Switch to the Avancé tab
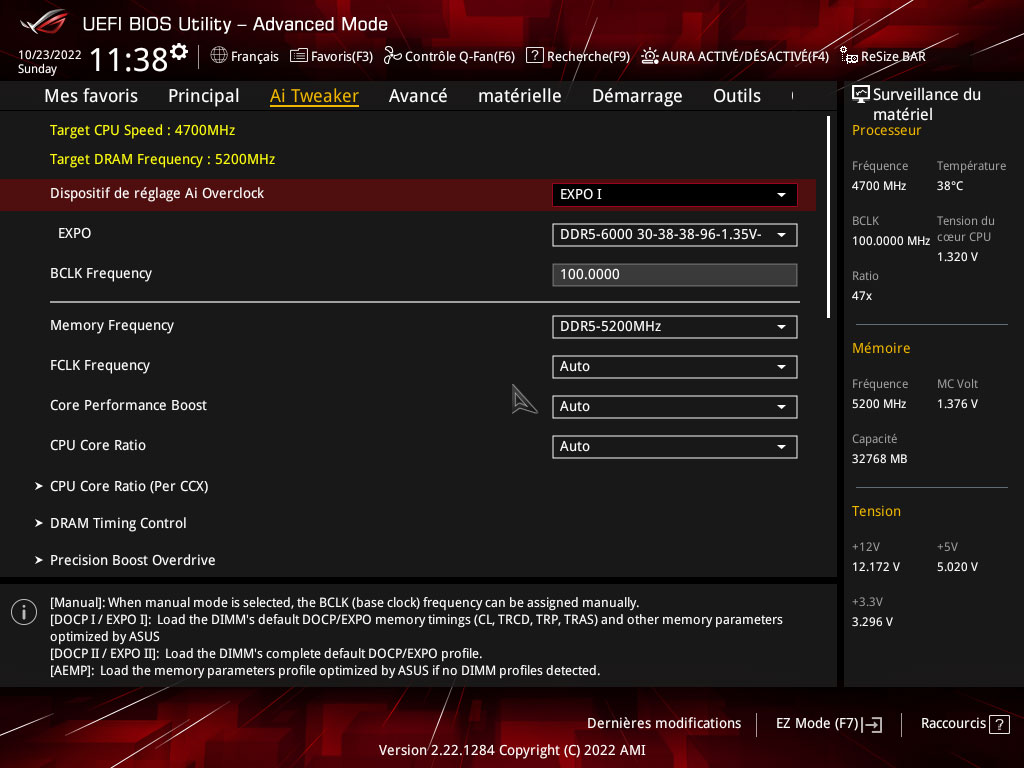 (x=418, y=96)
